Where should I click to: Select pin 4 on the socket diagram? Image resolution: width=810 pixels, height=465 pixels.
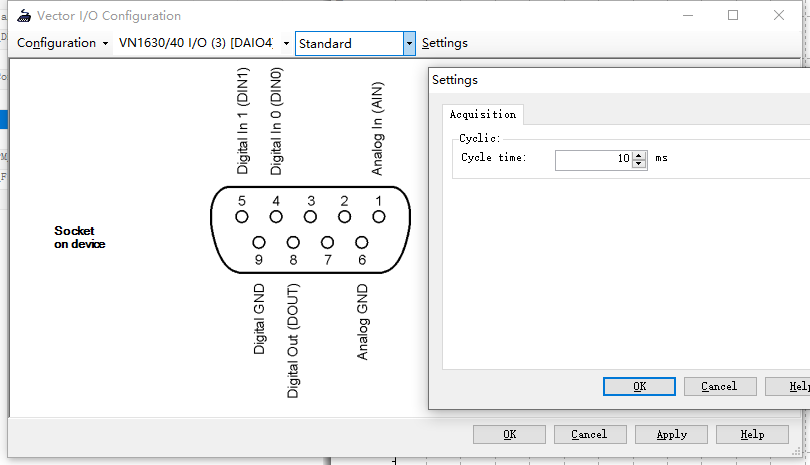(x=276, y=217)
